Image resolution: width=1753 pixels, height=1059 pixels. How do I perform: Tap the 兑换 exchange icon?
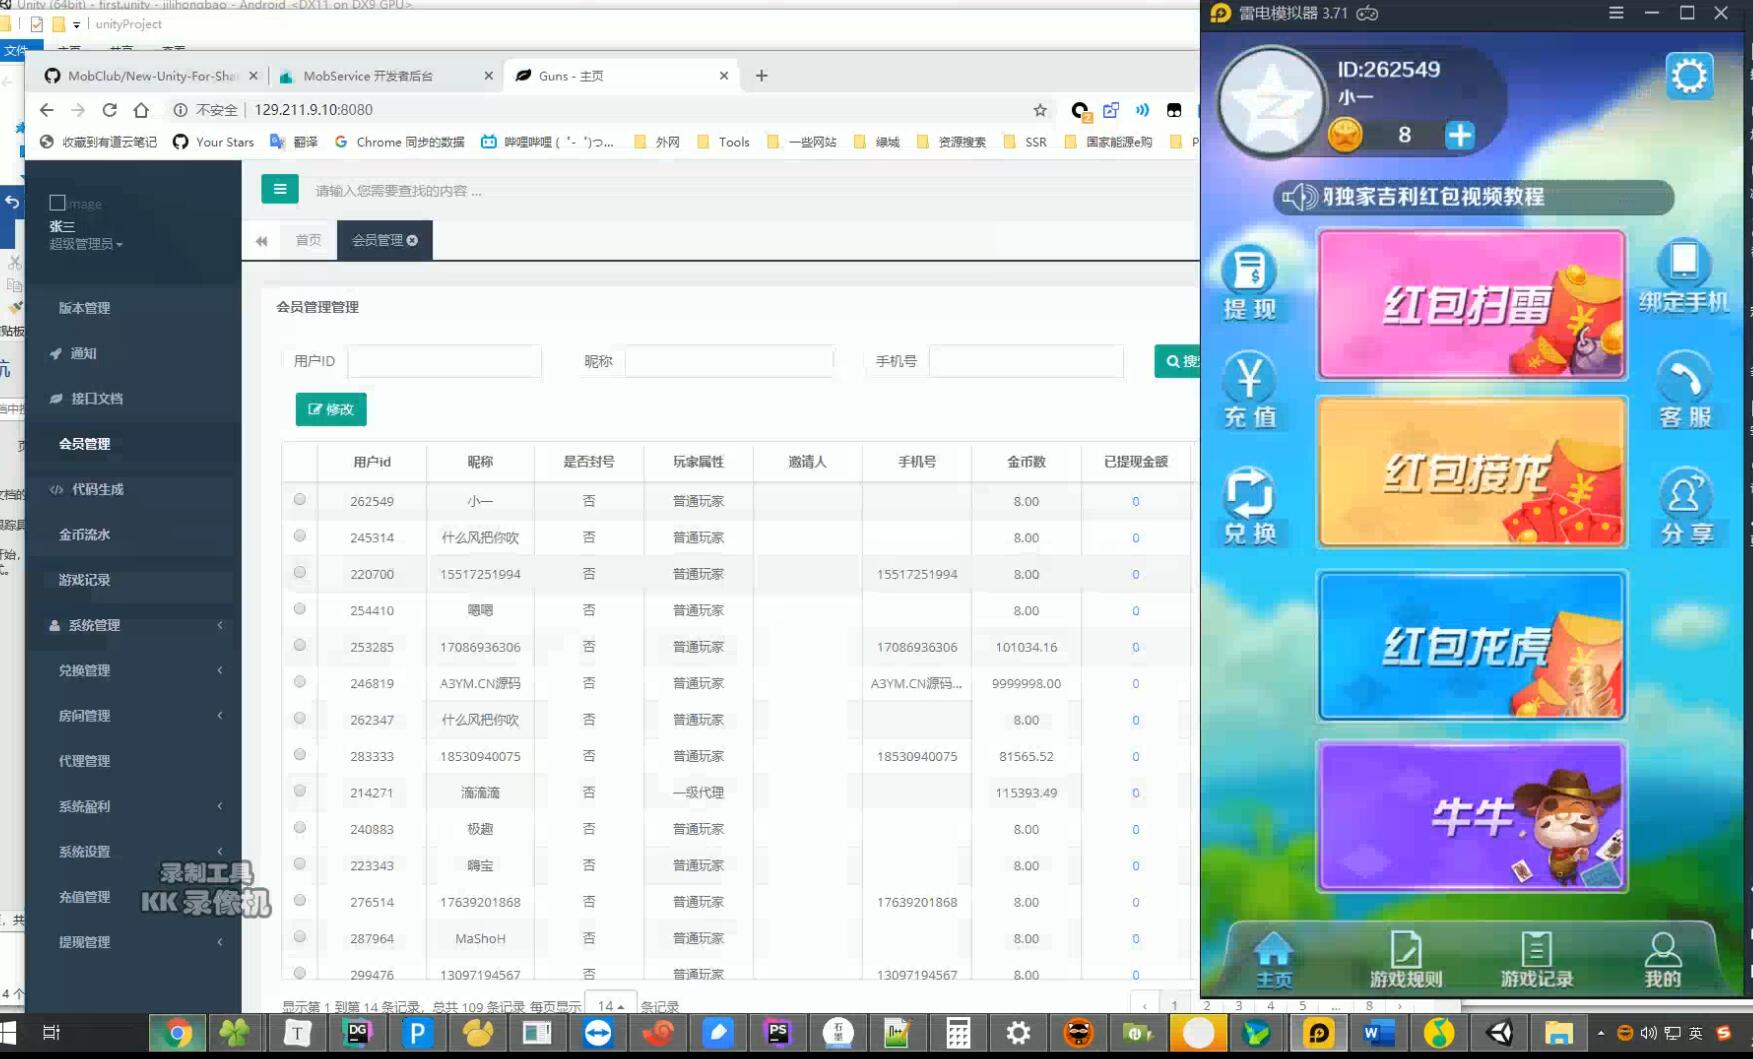1249,506
